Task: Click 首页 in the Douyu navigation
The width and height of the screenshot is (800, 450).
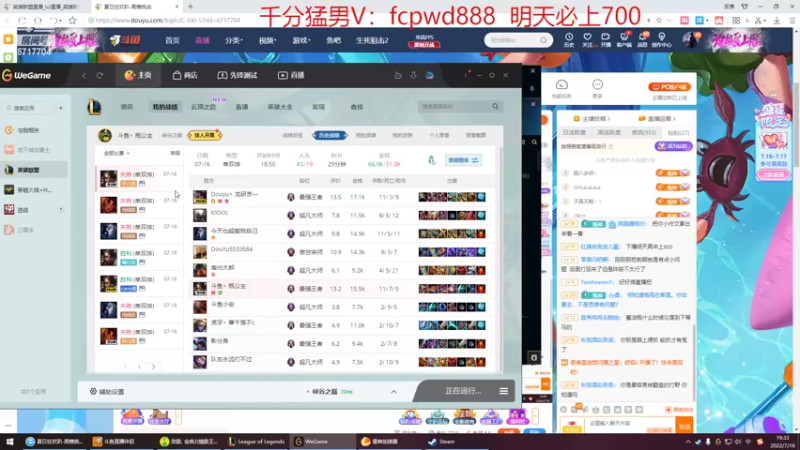Action: click(172, 40)
